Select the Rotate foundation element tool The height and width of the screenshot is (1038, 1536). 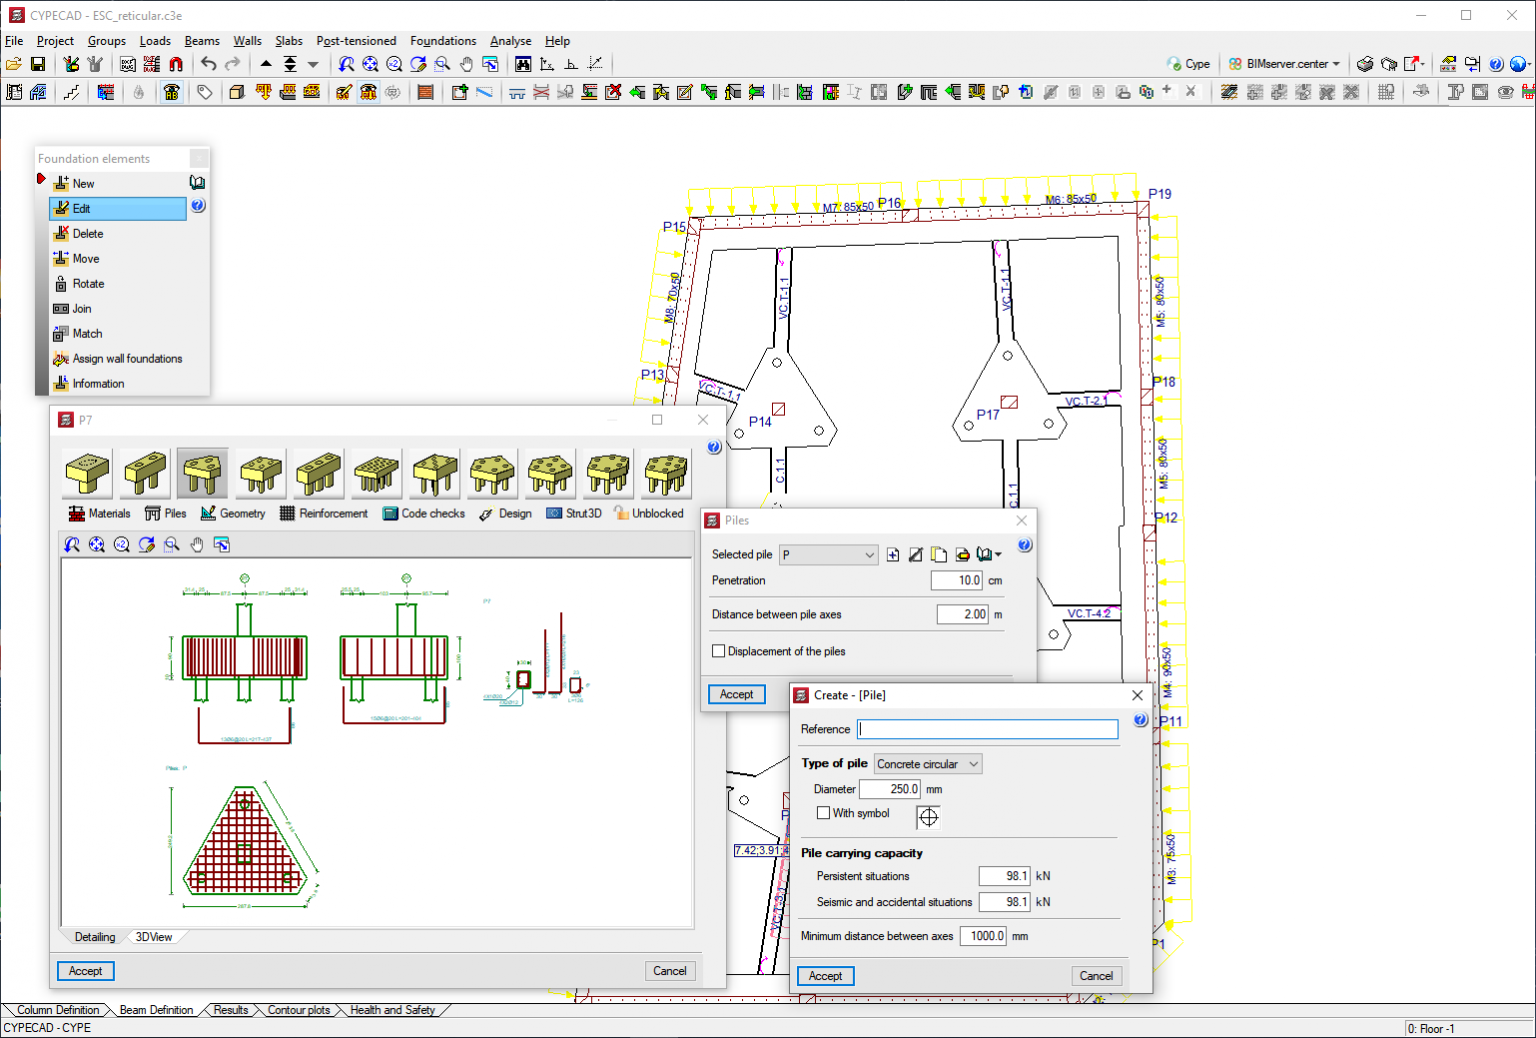tap(88, 284)
